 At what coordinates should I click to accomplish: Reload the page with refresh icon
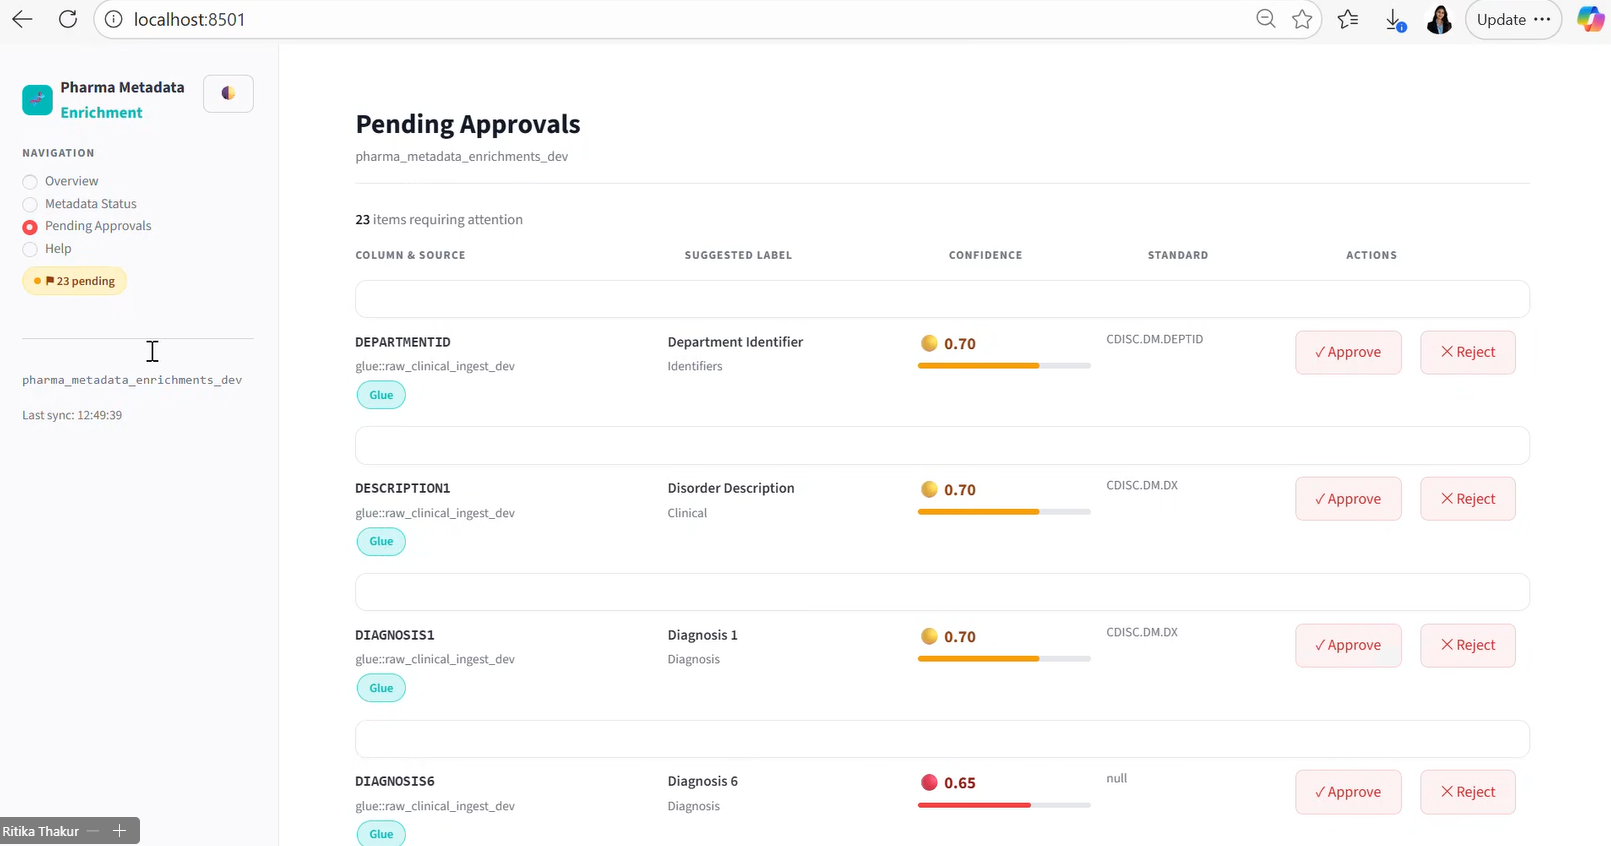point(68,19)
